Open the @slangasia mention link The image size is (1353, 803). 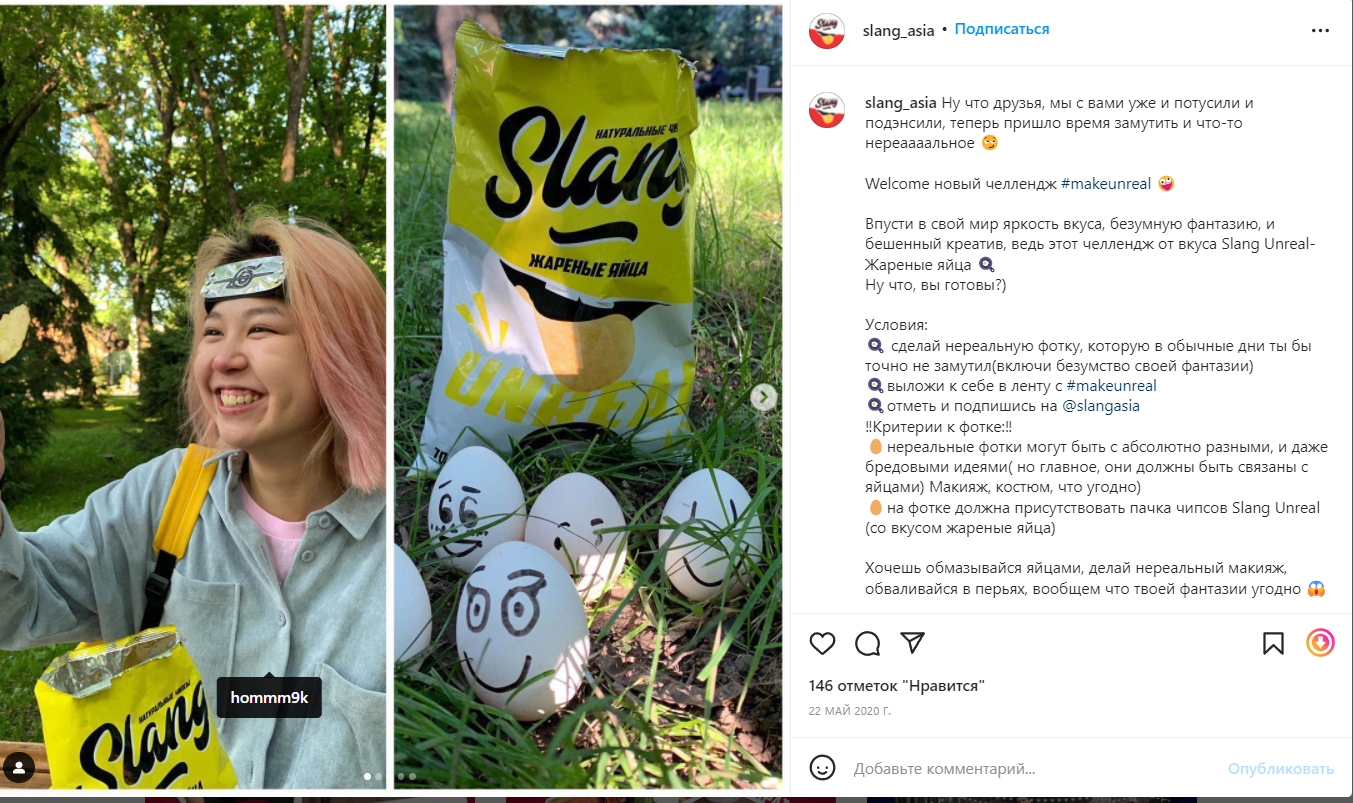click(x=1100, y=406)
